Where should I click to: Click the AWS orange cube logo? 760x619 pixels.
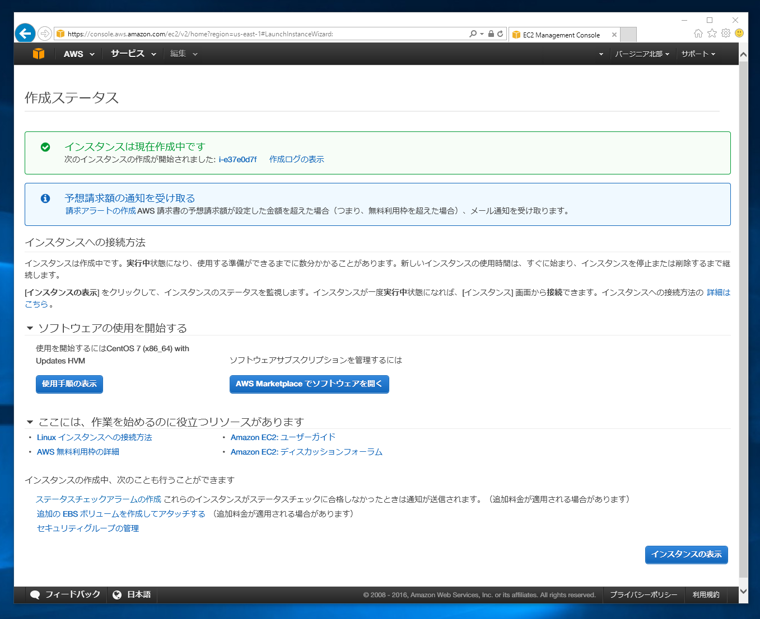pyautogui.click(x=38, y=53)
